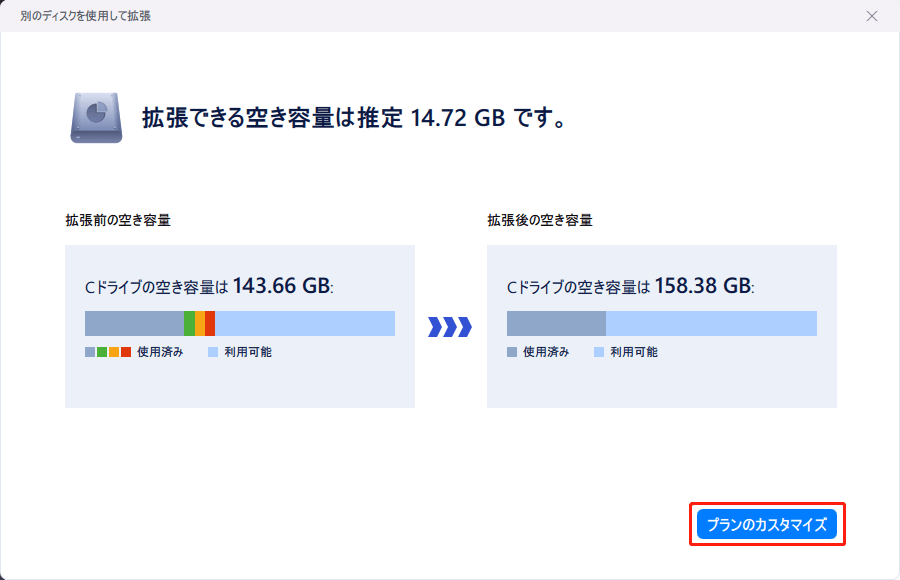Click the 158.38 GB free space value
Screen dimensions: 900x580
pyautogui.click(x=703, y=286)
